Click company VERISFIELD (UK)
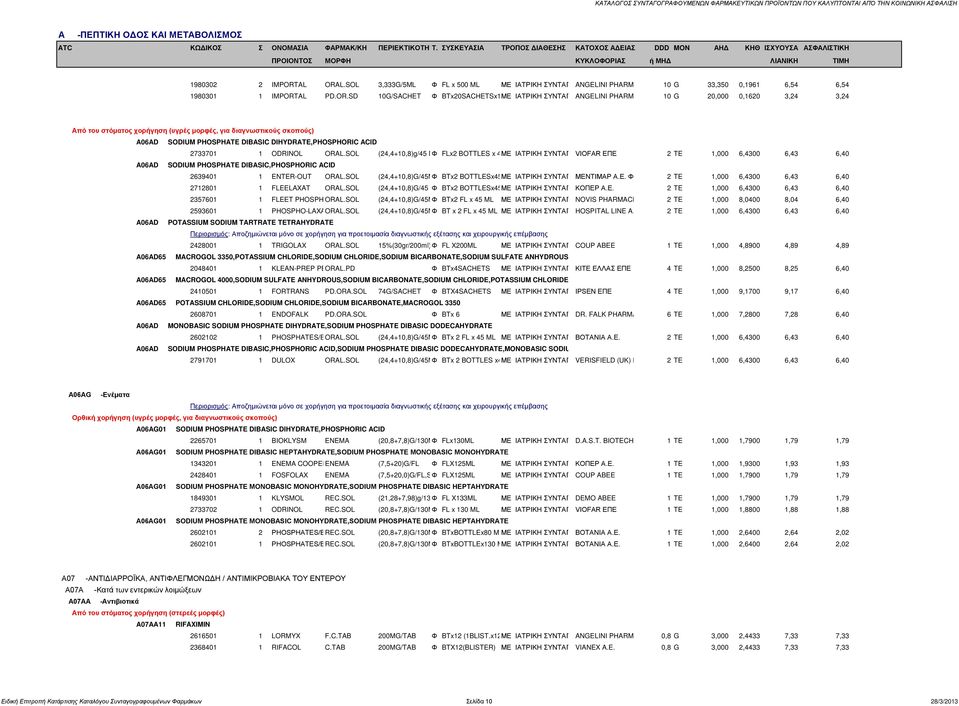The height and width of the screenshot is (706, 959). pyautogui.click(x=604, y=360)
